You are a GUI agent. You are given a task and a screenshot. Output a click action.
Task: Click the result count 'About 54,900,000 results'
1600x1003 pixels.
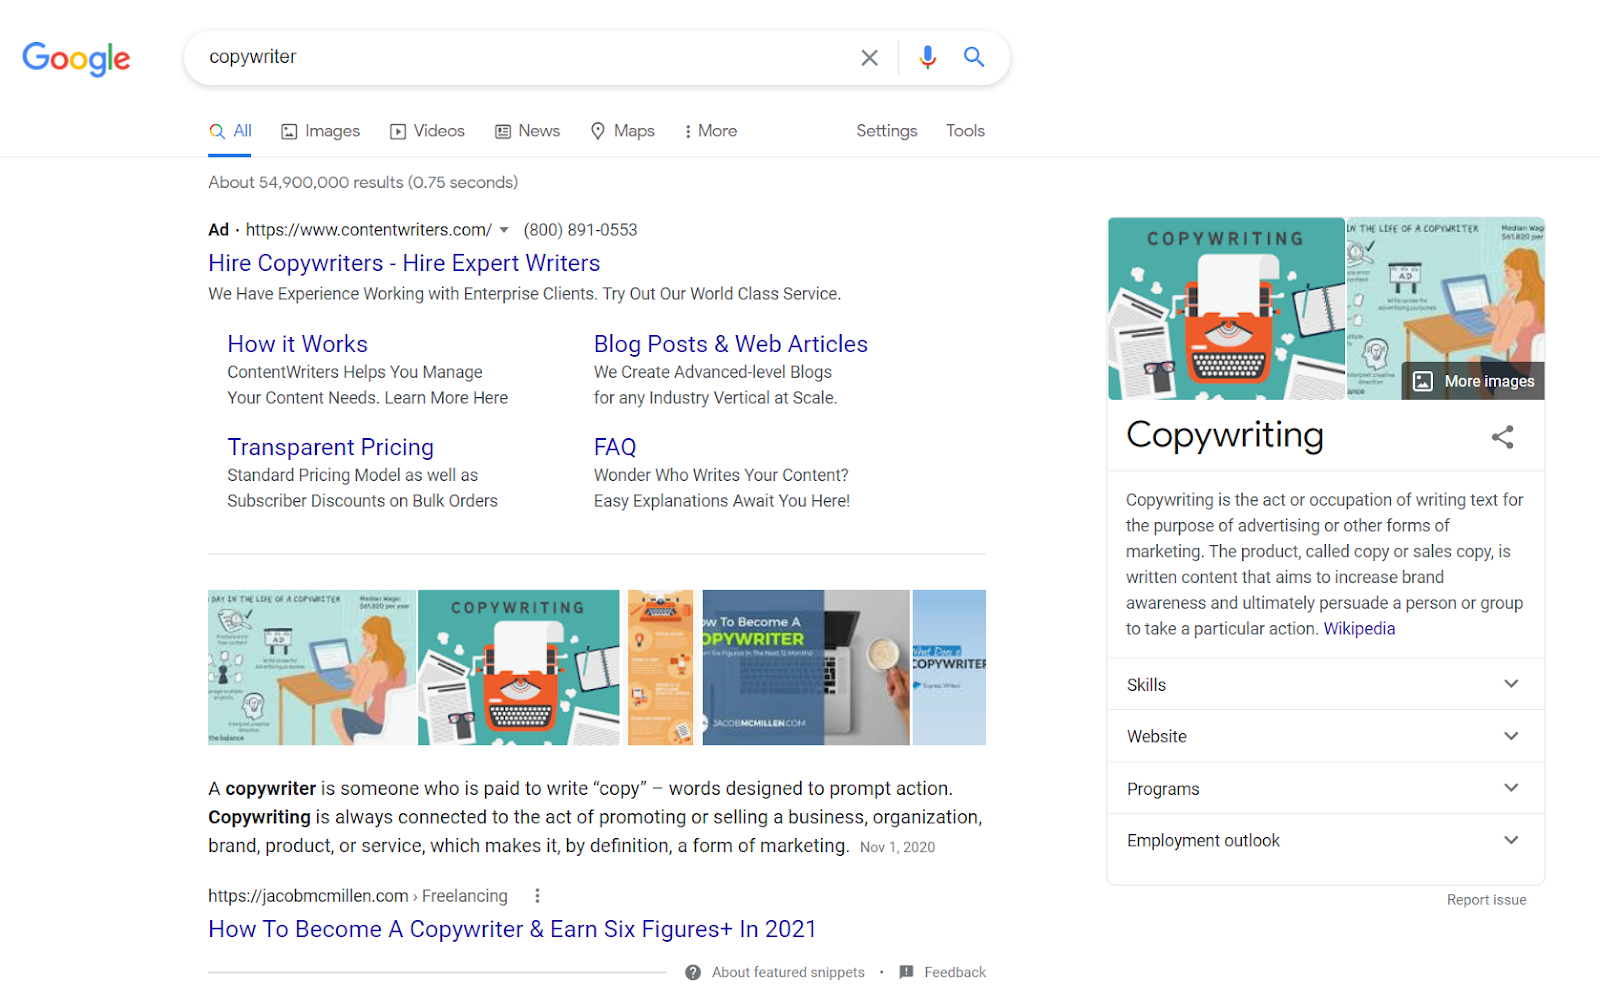(x=306, y=182)
